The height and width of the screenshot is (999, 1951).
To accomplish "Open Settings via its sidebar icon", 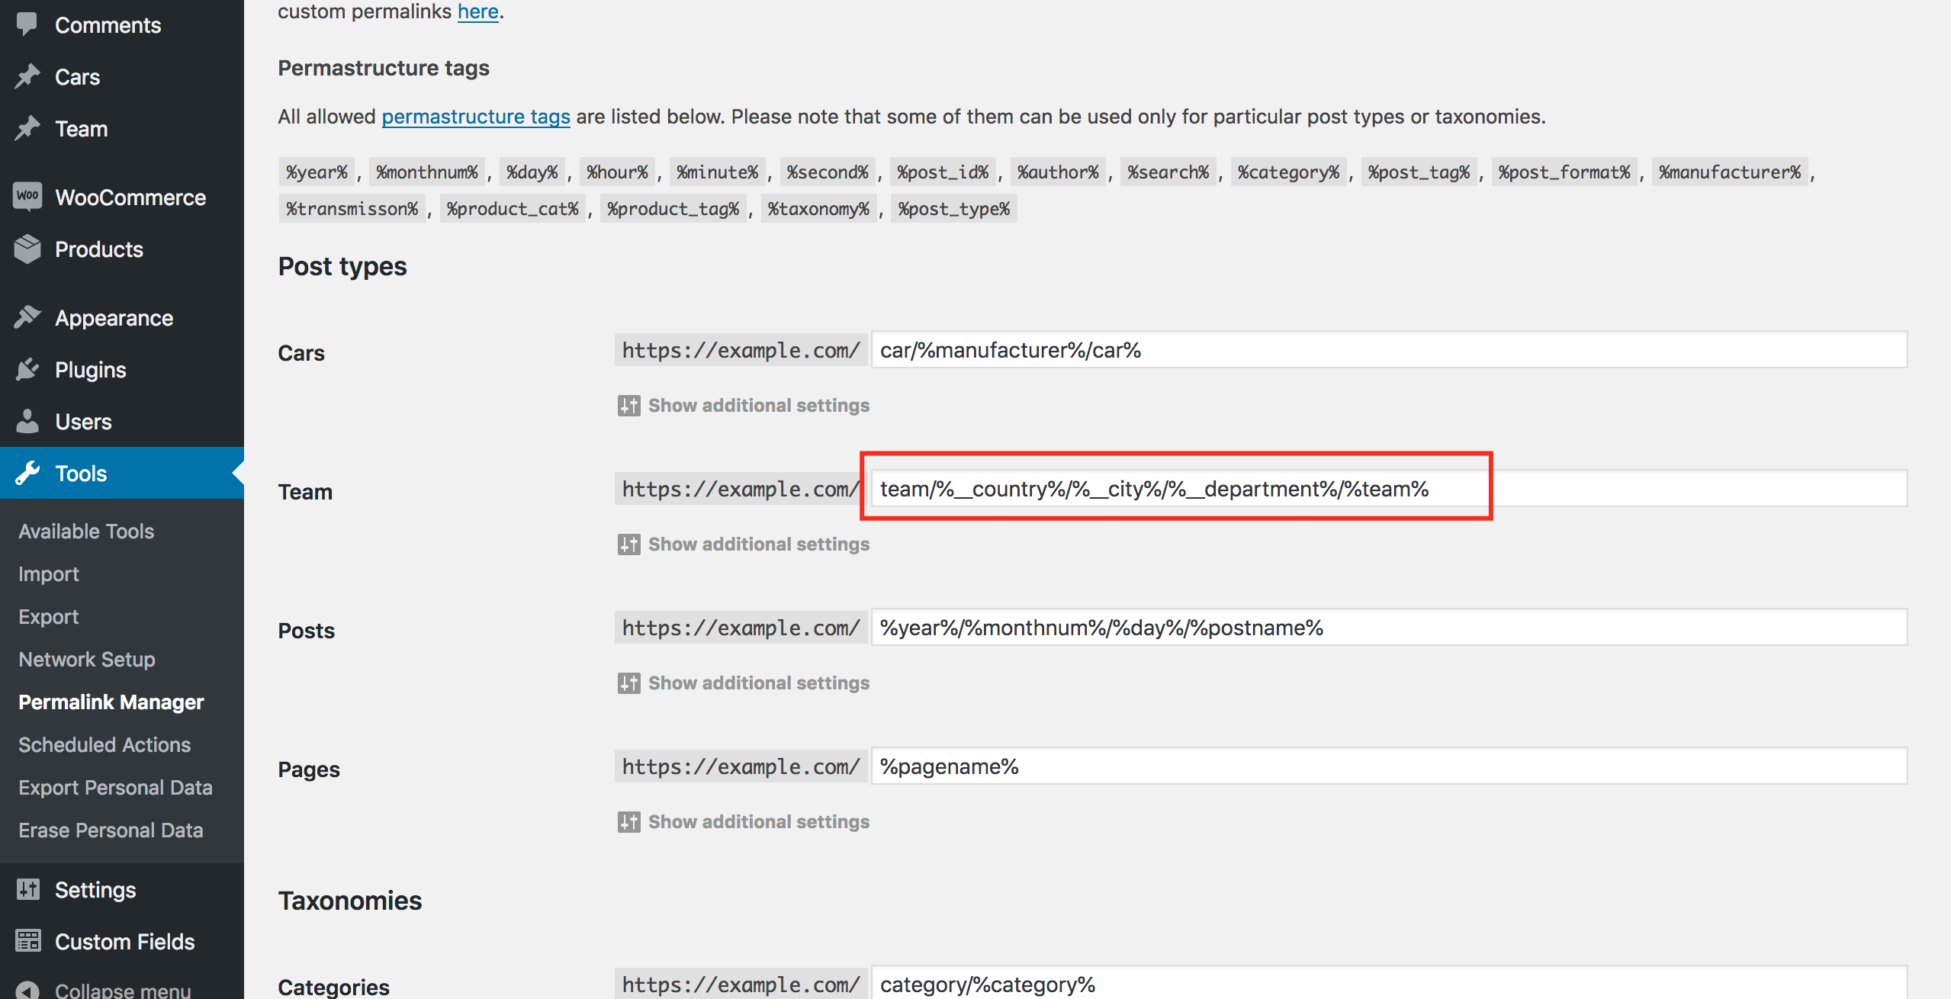I will [28, 889].
